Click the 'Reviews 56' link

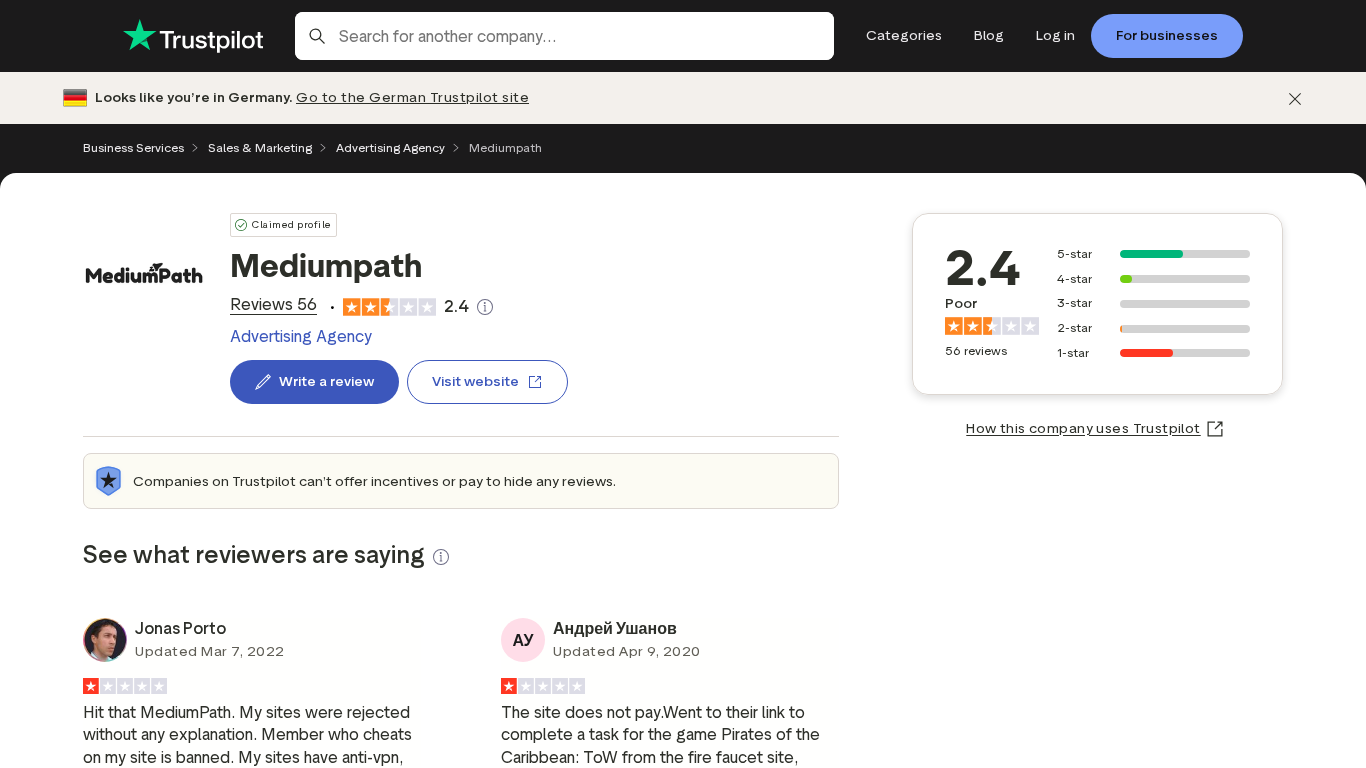click(273, 305)
